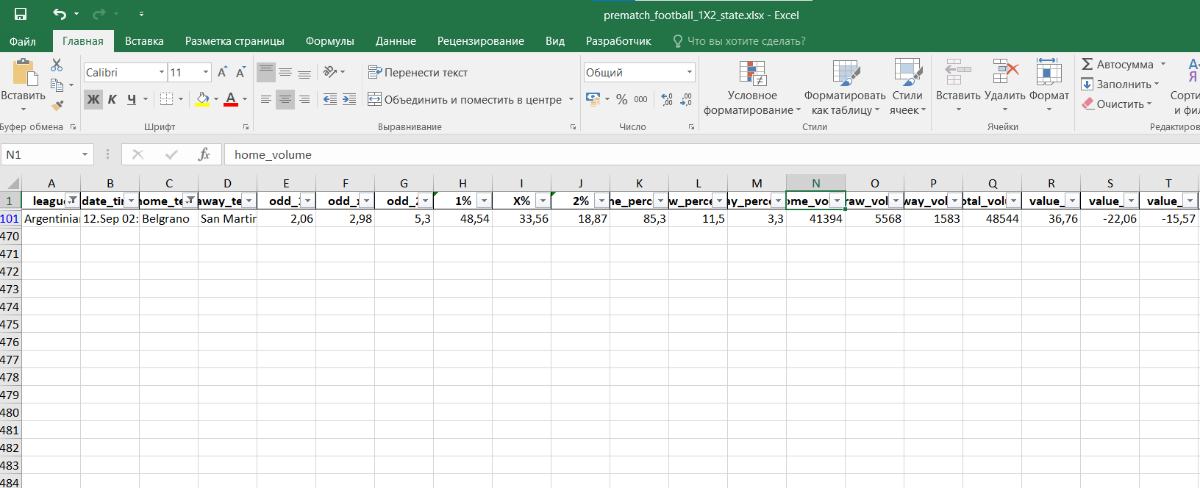Click the percent style icon
1200x488 pixels.
621,99
